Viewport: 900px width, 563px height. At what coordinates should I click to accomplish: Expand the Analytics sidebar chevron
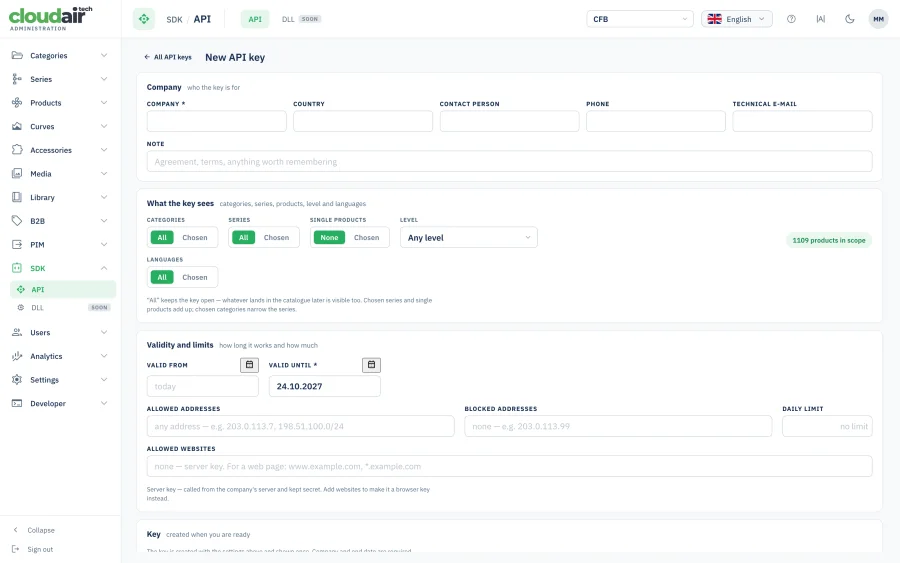pos(104,356)
